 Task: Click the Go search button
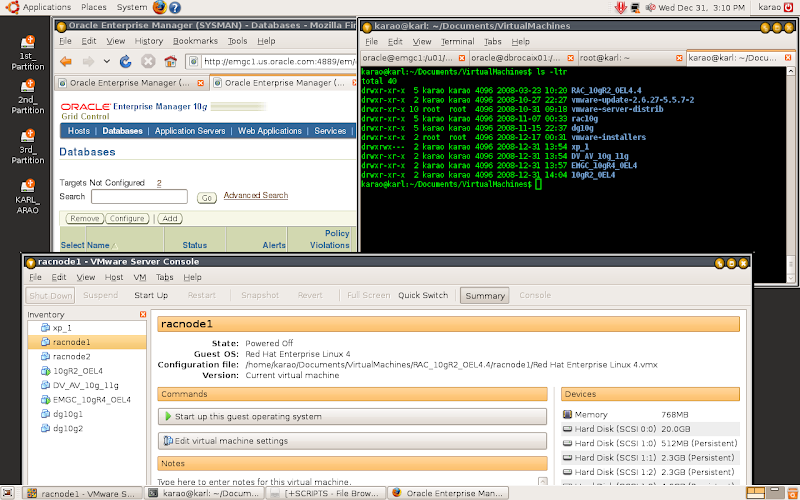click(207, 198)
